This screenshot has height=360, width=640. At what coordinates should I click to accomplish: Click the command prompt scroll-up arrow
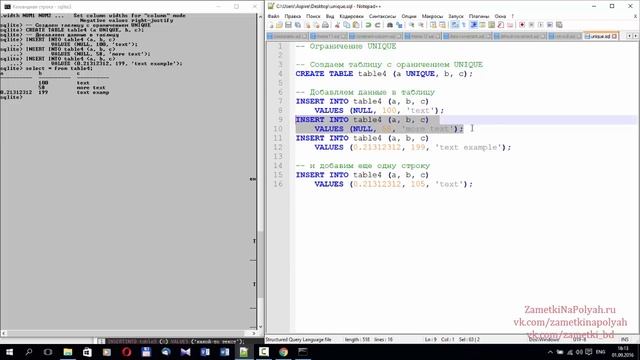click(x=260, y=16)
